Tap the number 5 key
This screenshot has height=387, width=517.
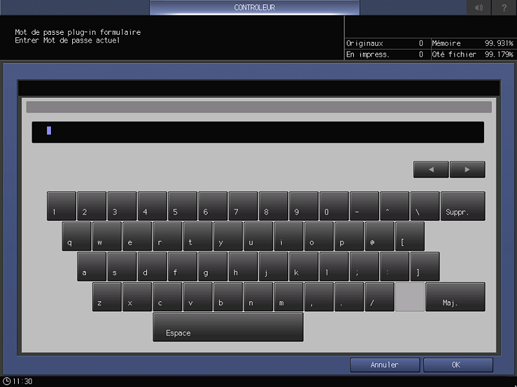pyautogui.click(x=182, y=206)
